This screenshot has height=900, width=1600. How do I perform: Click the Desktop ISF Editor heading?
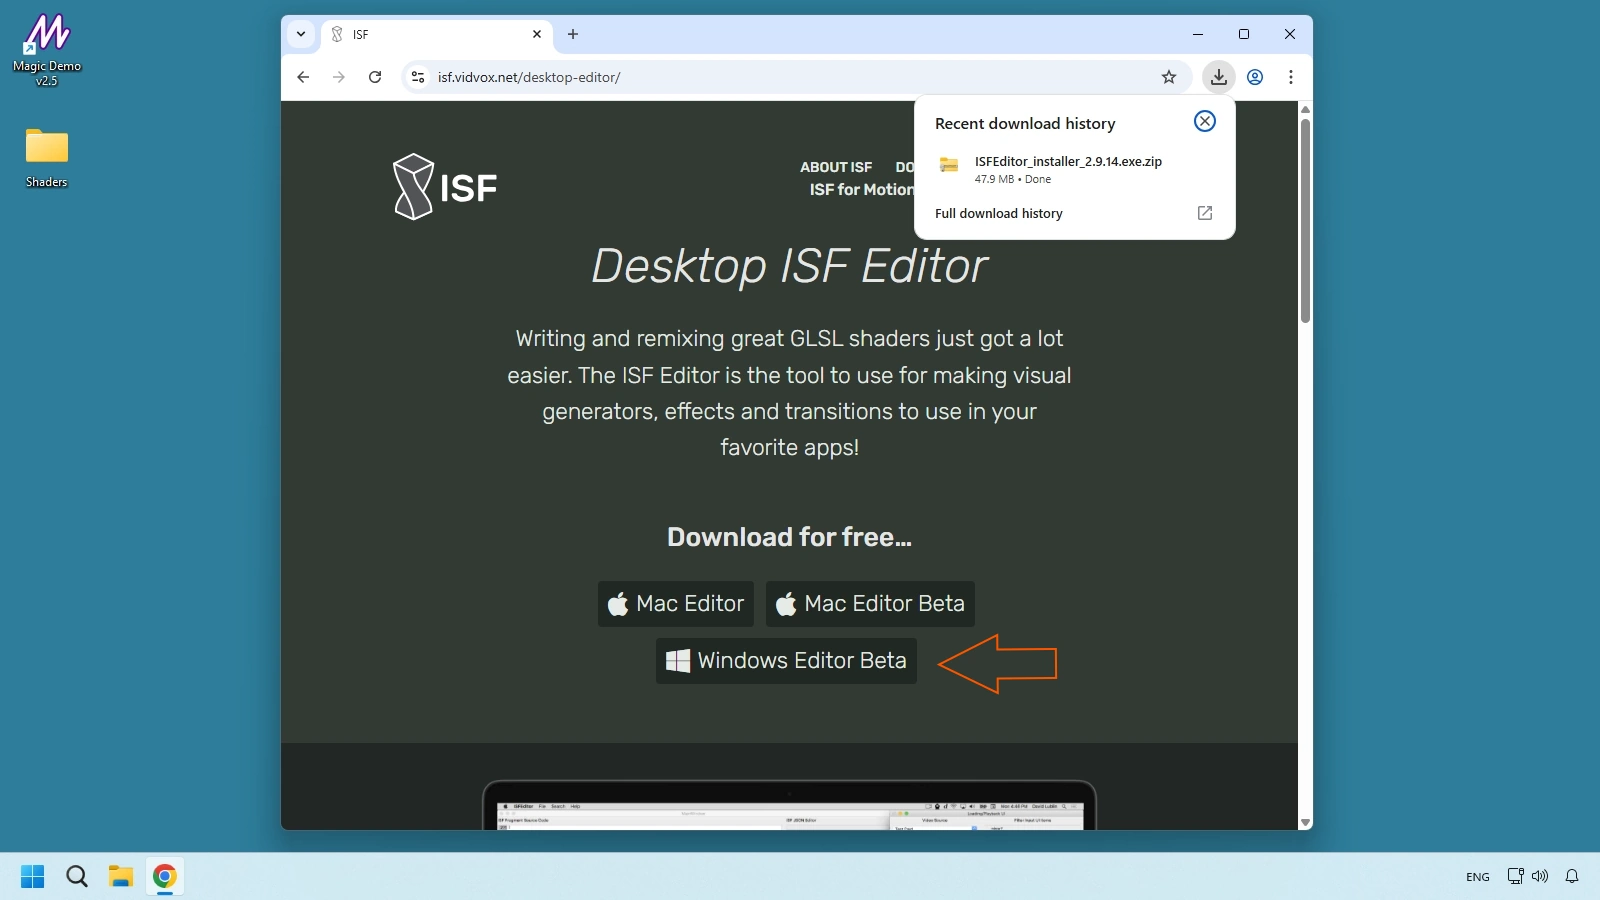click(x=789, y=266)
